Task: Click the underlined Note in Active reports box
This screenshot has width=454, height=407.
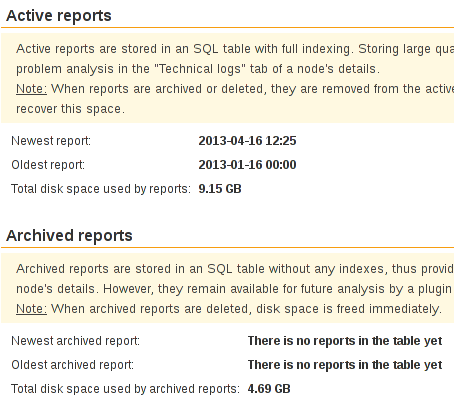Action: tap(31, 89)
